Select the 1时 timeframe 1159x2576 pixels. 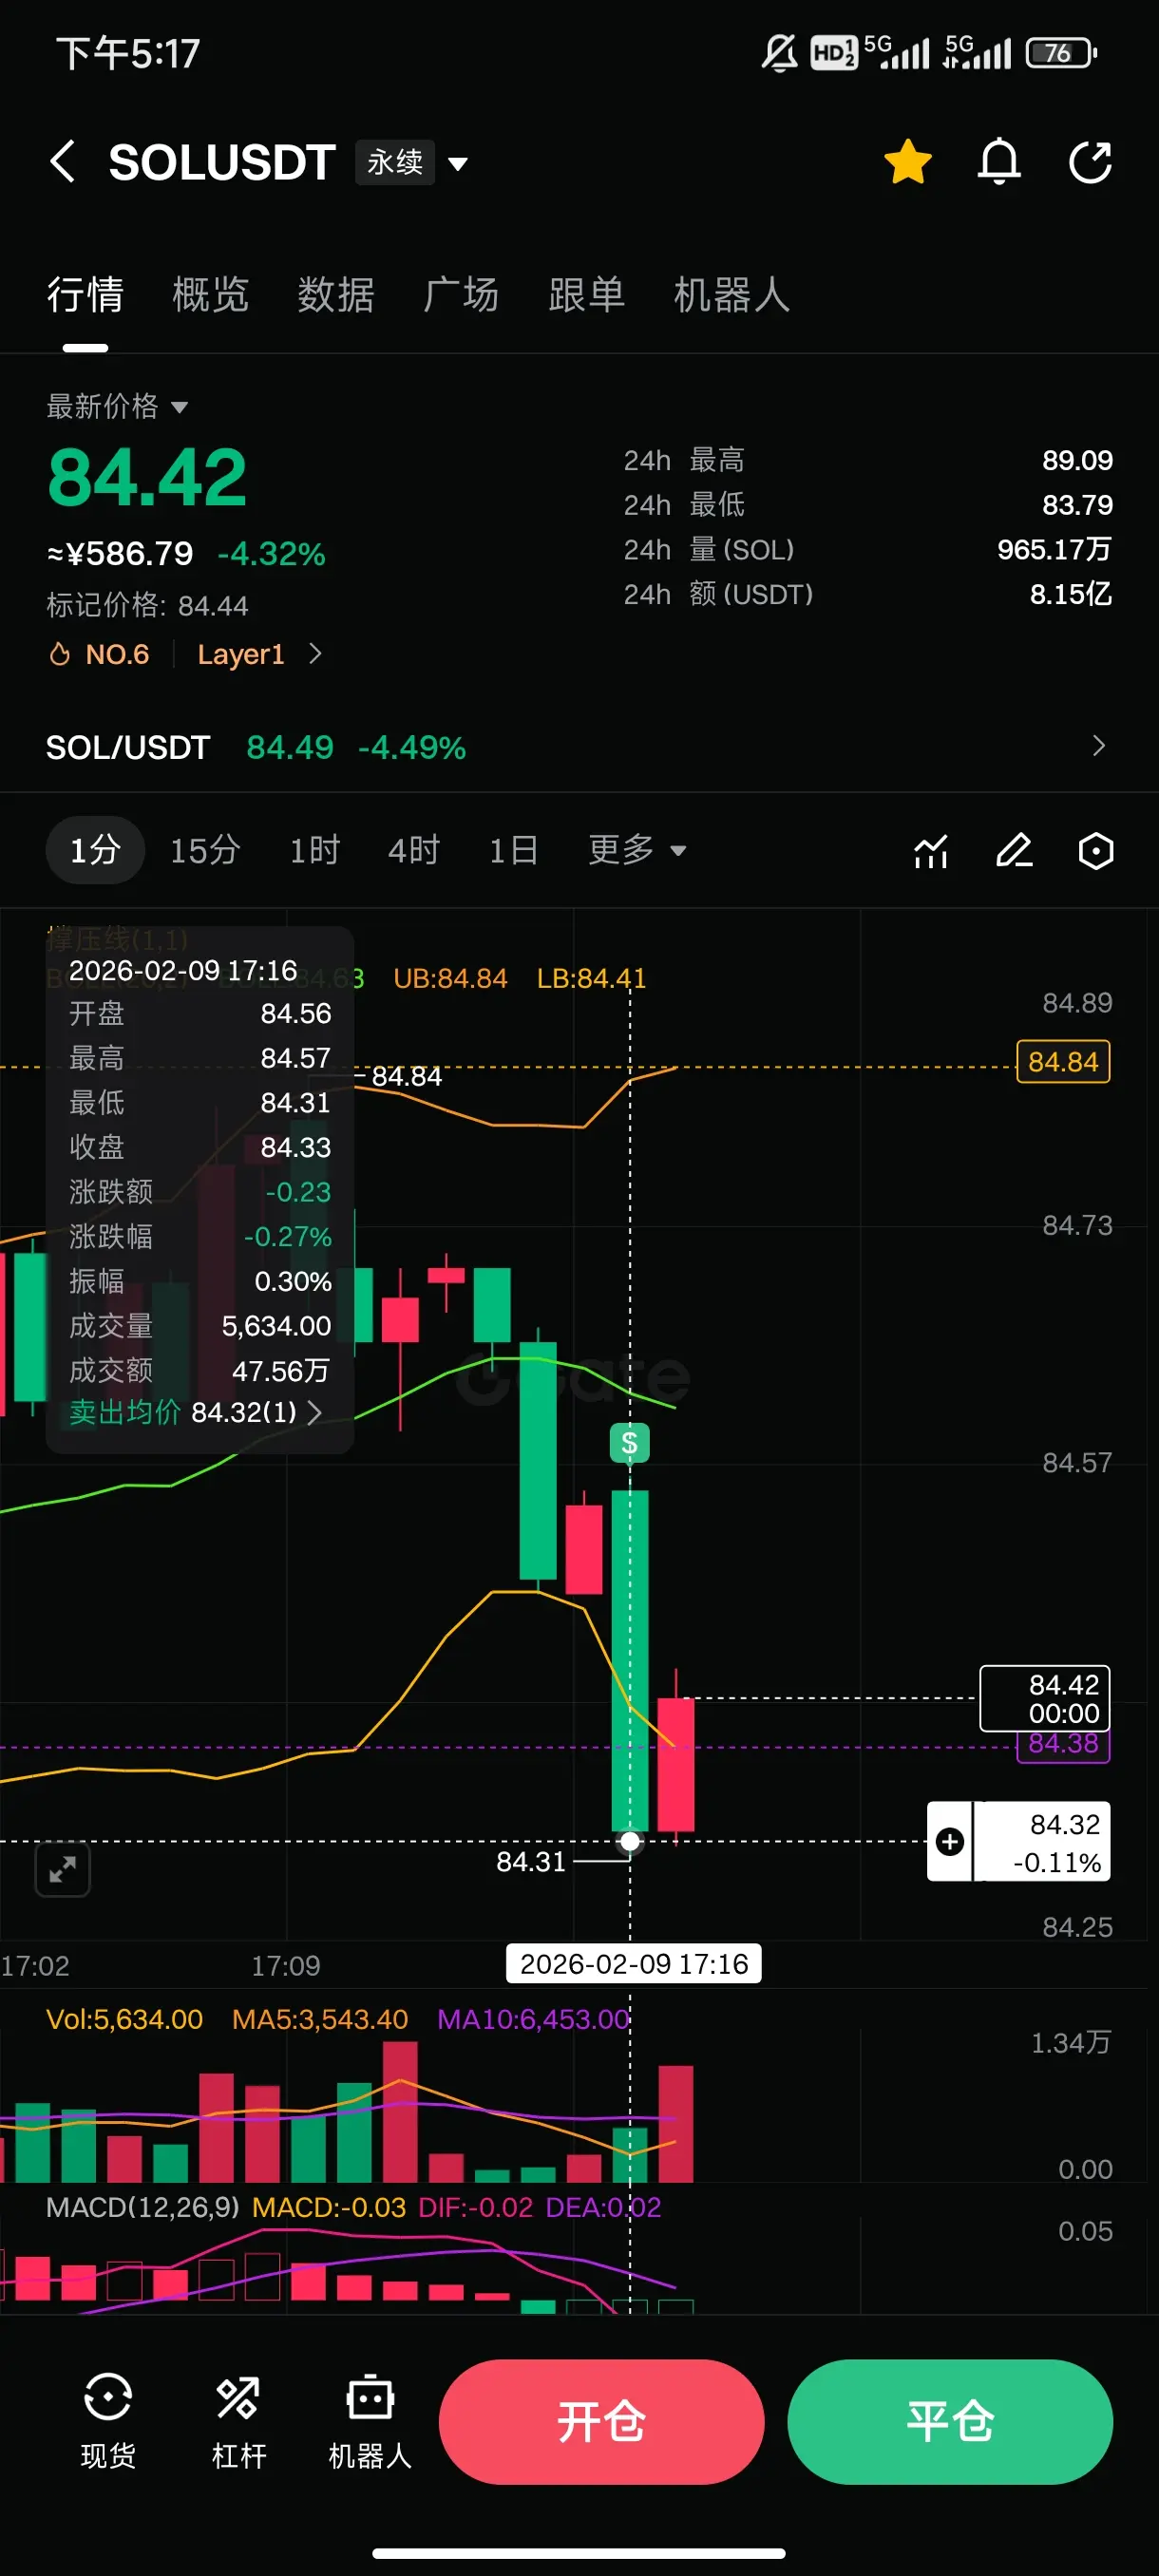pyautogui.click(x=315, y=850)
